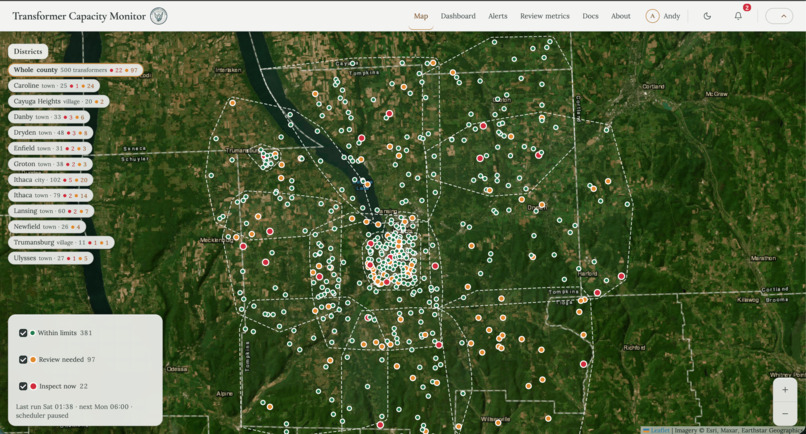
Task: Select the Groton town district
Action: click(x=50, y=164)
